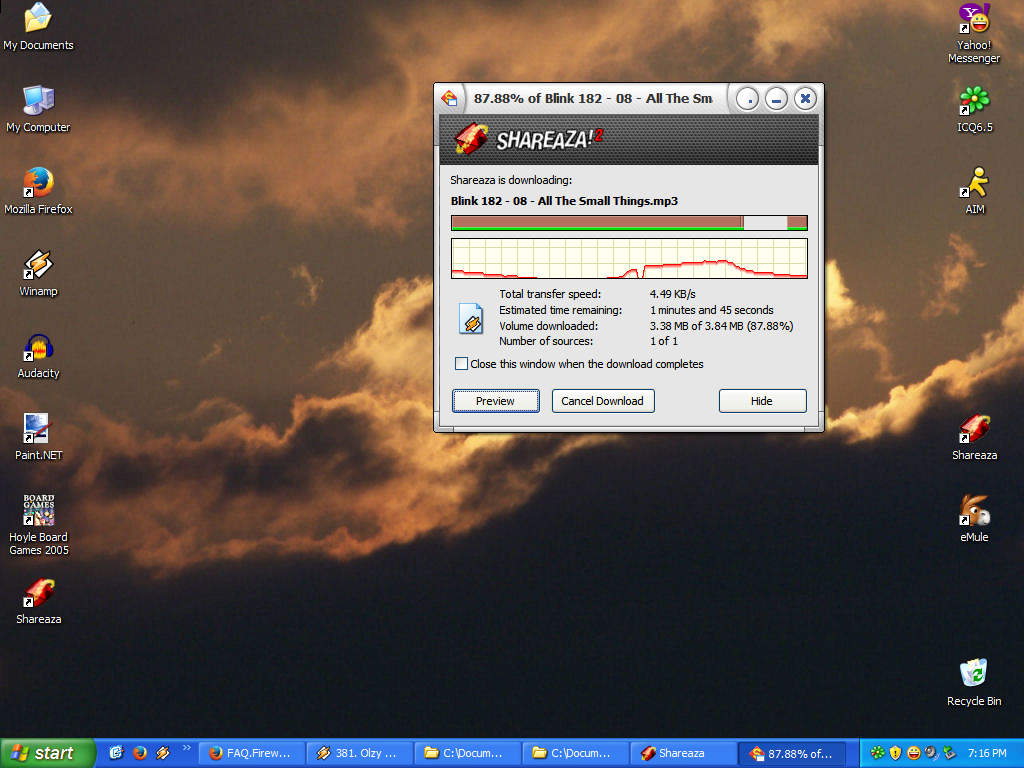
Task: Click the value '3.38 MB of 3.84 MB (87.88%)'
Action: click(x=722, y=326)
